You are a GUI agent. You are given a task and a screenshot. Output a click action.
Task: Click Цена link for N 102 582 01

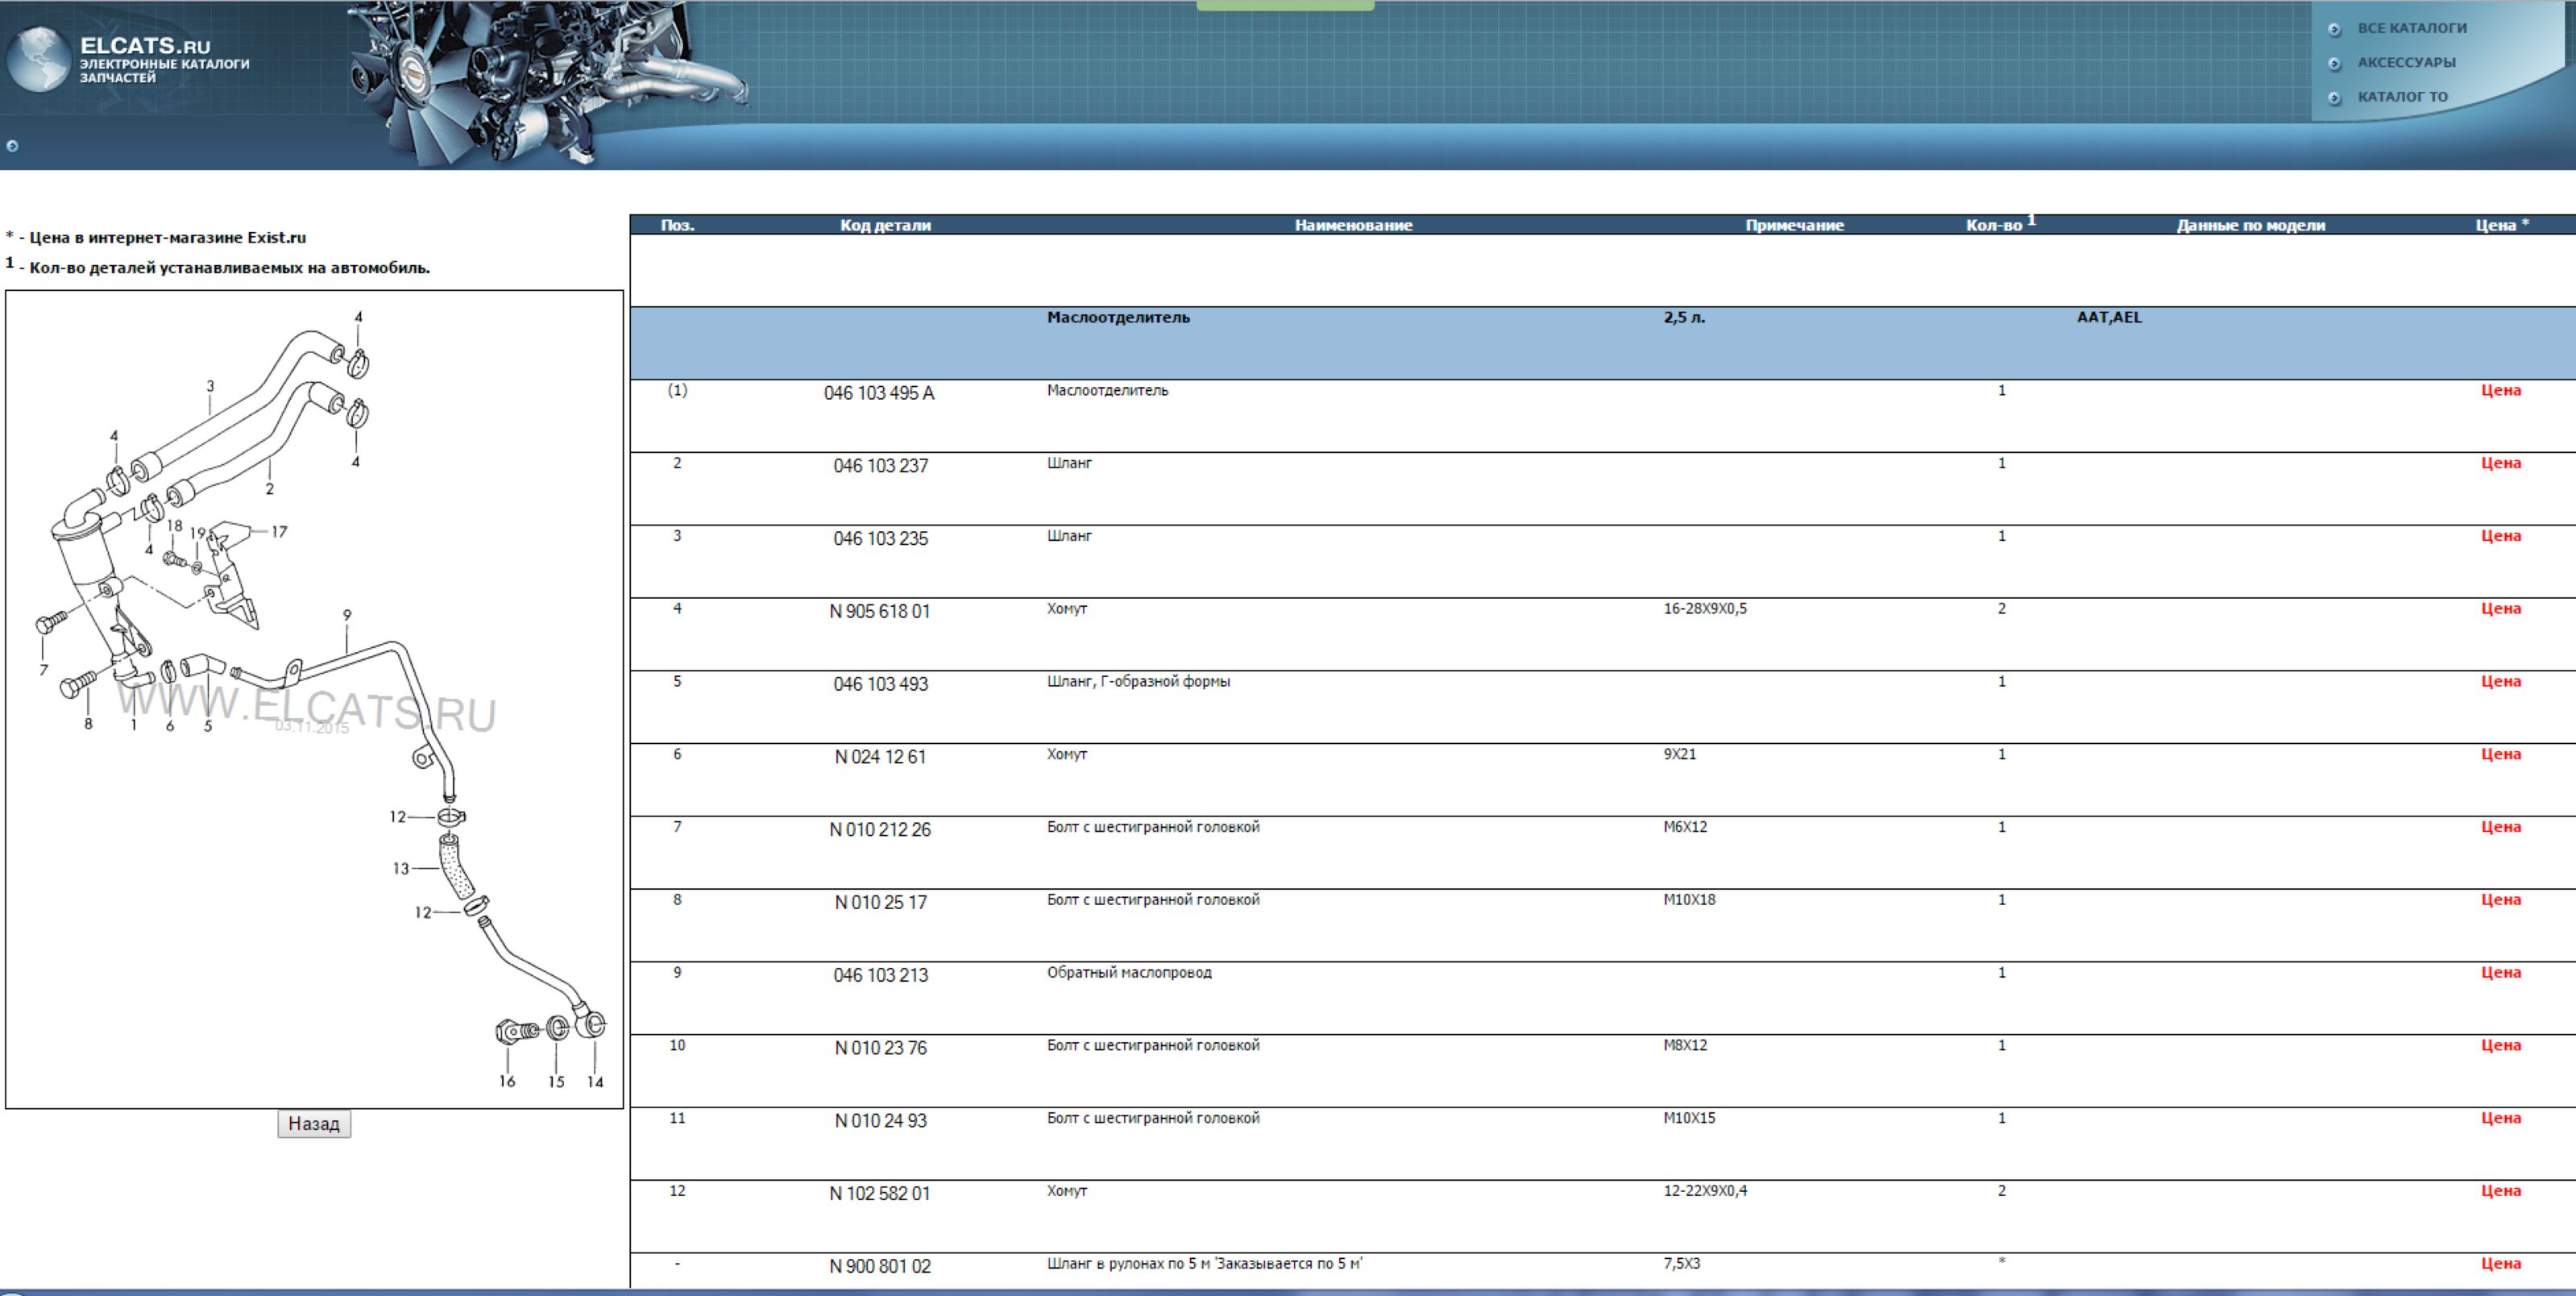pos(2500,1191)
